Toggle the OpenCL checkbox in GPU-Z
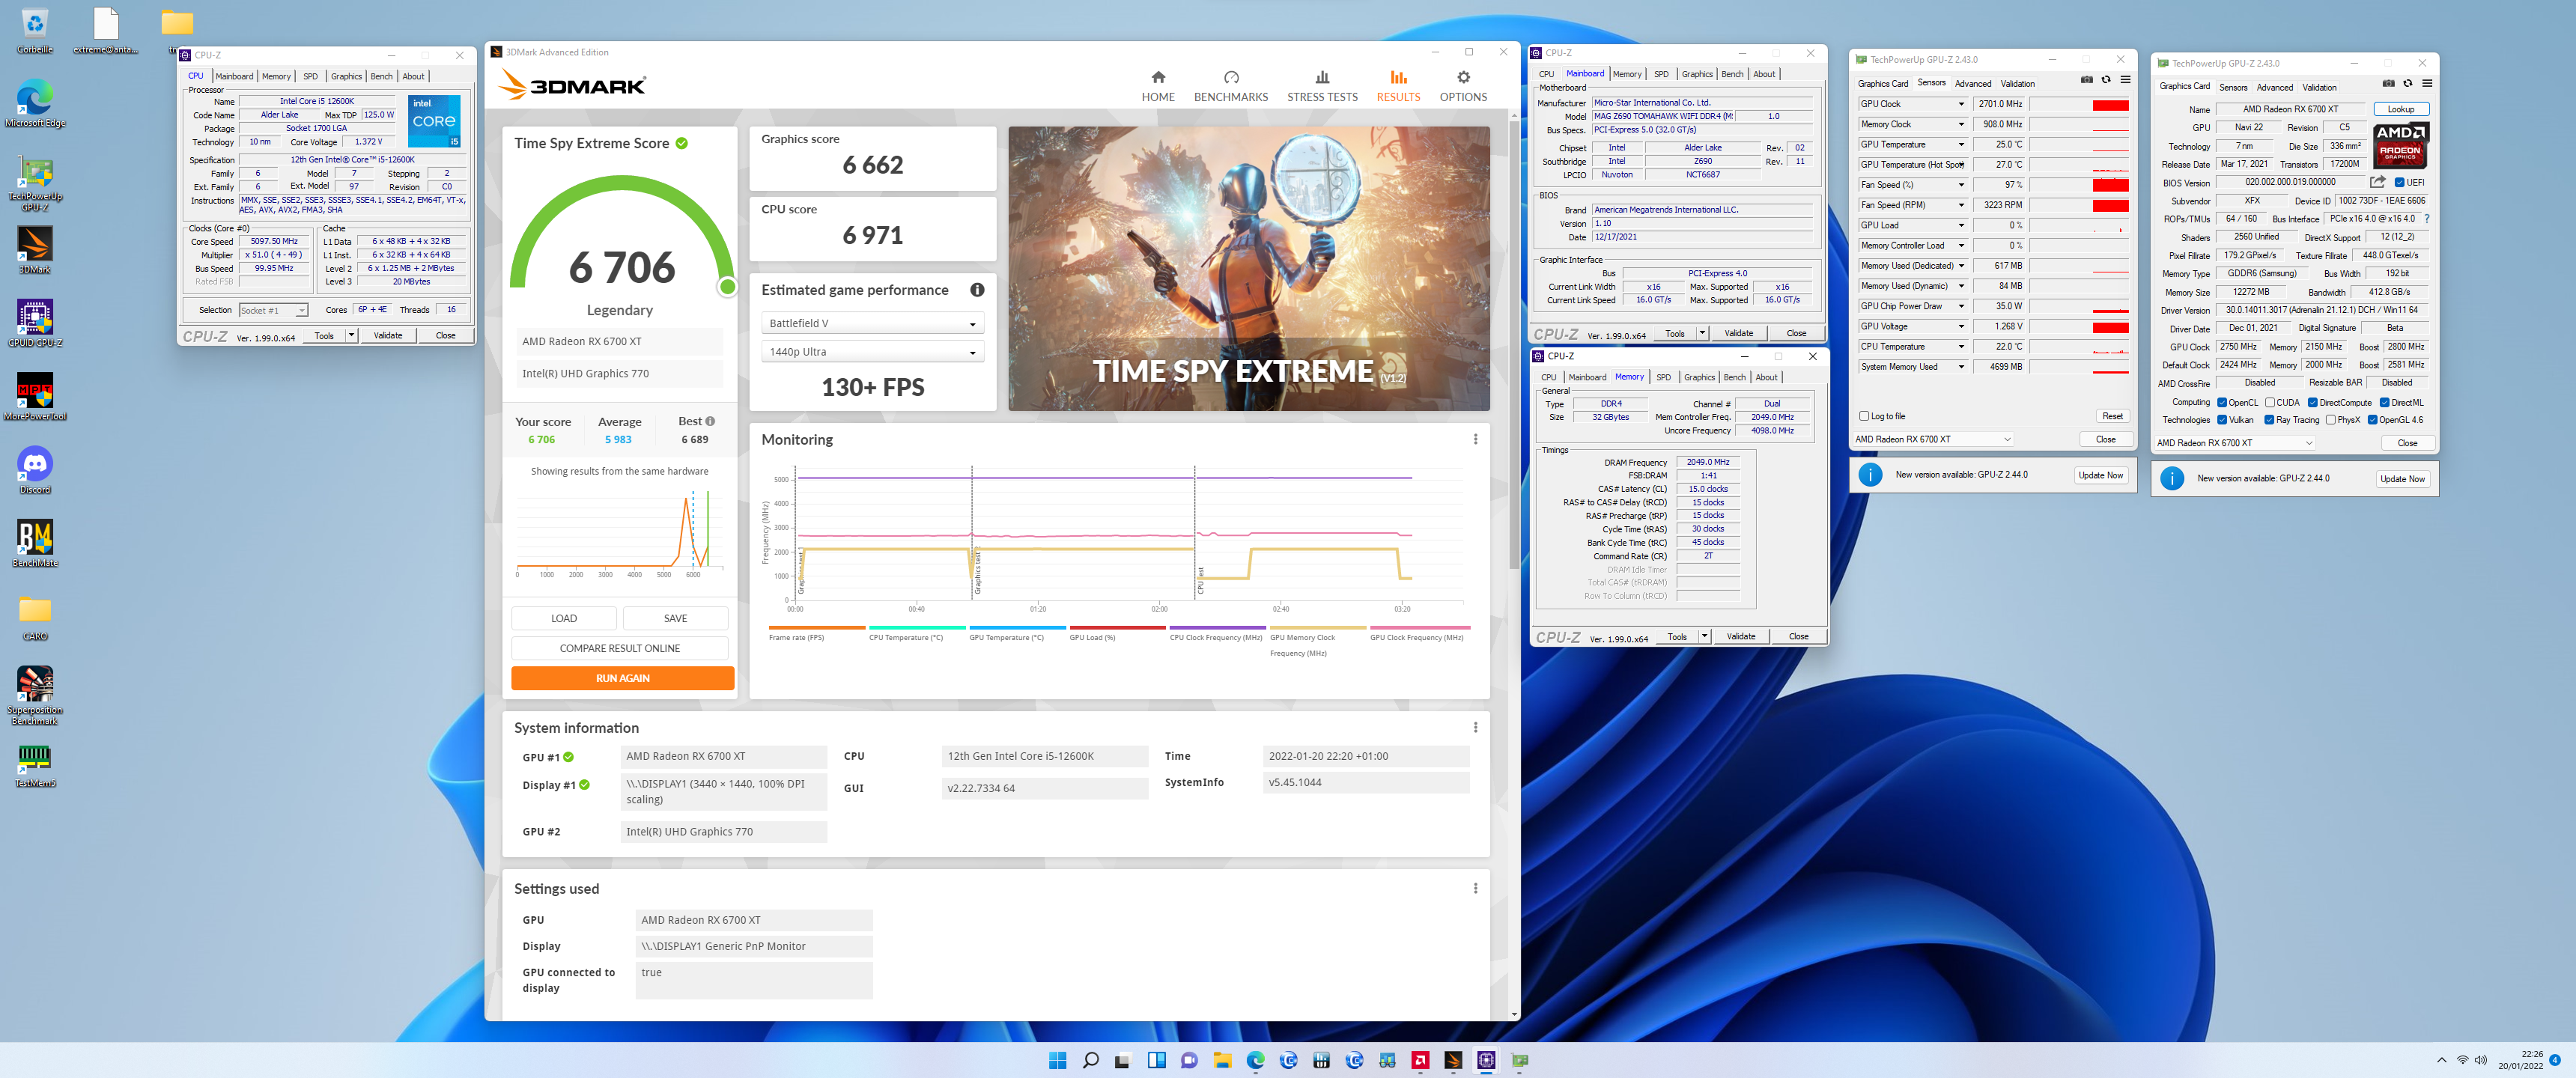The image size is (2576, 1078). click(2222, 403)
